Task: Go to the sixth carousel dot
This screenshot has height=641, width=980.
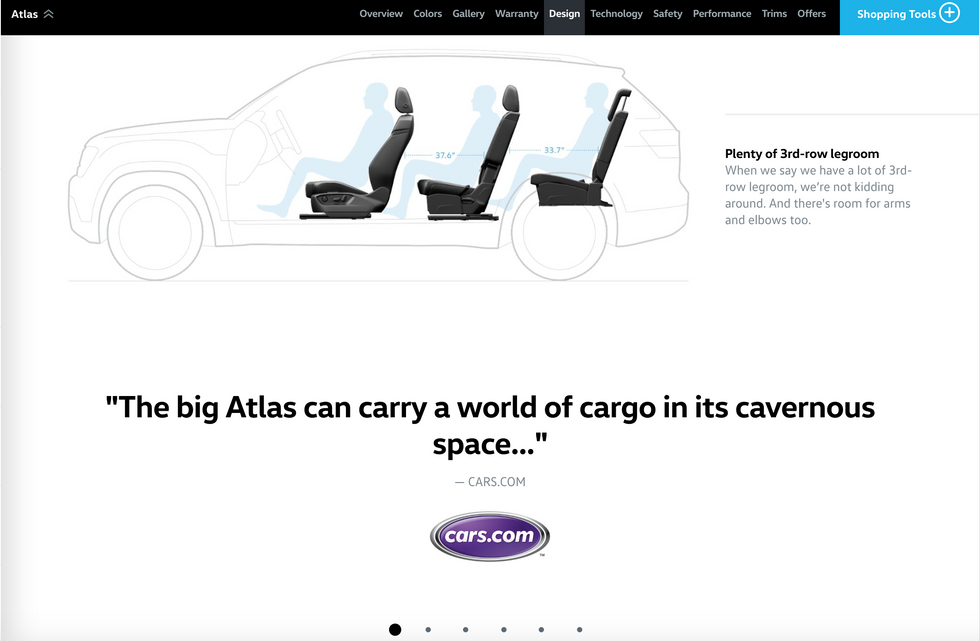Action: tap(579, 630)
